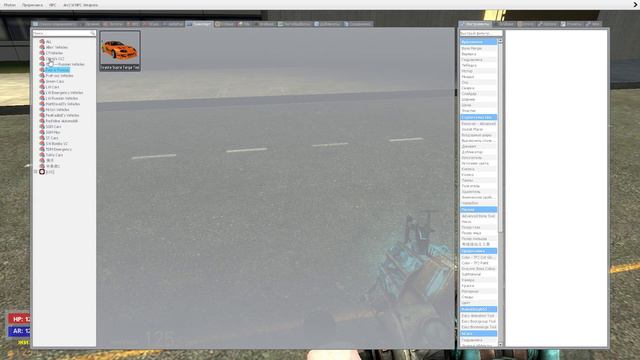The height and width of the screenshot is (360, 640).
Task: Select the 'Bone Merger' tool
Action: 478,48
